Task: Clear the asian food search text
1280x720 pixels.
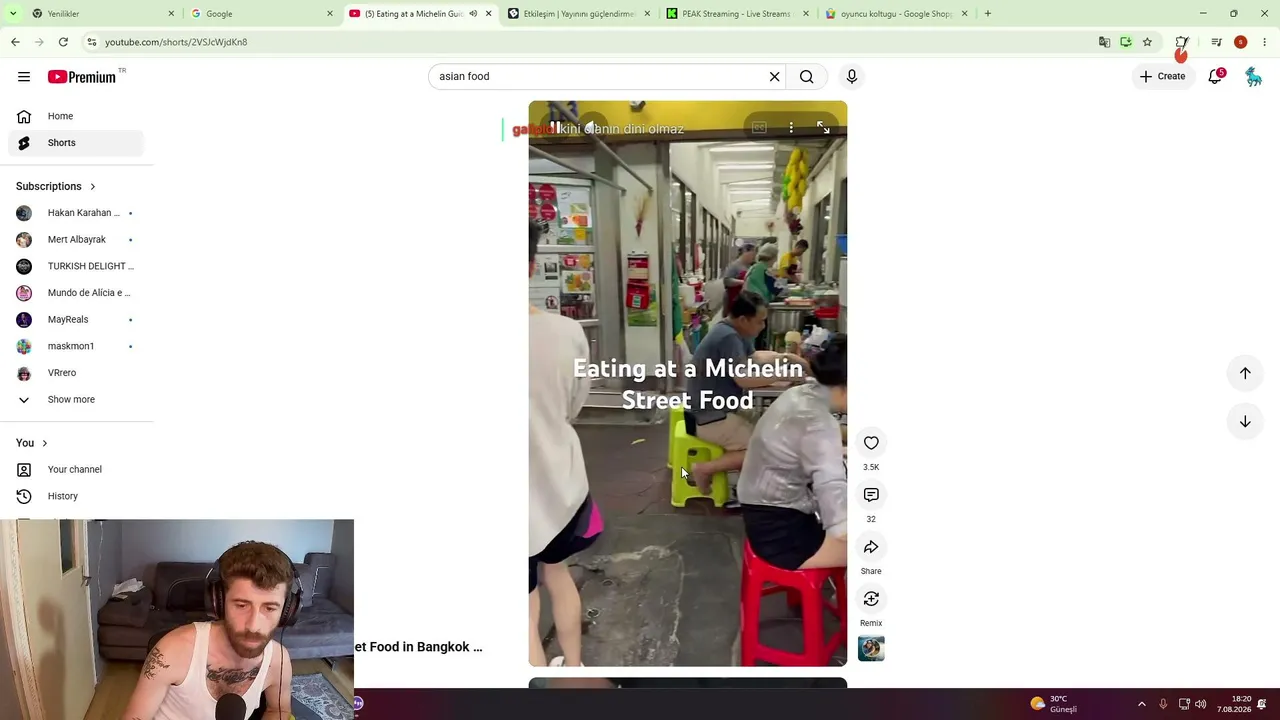Action: pyautogui.click(x=774, y=77)
